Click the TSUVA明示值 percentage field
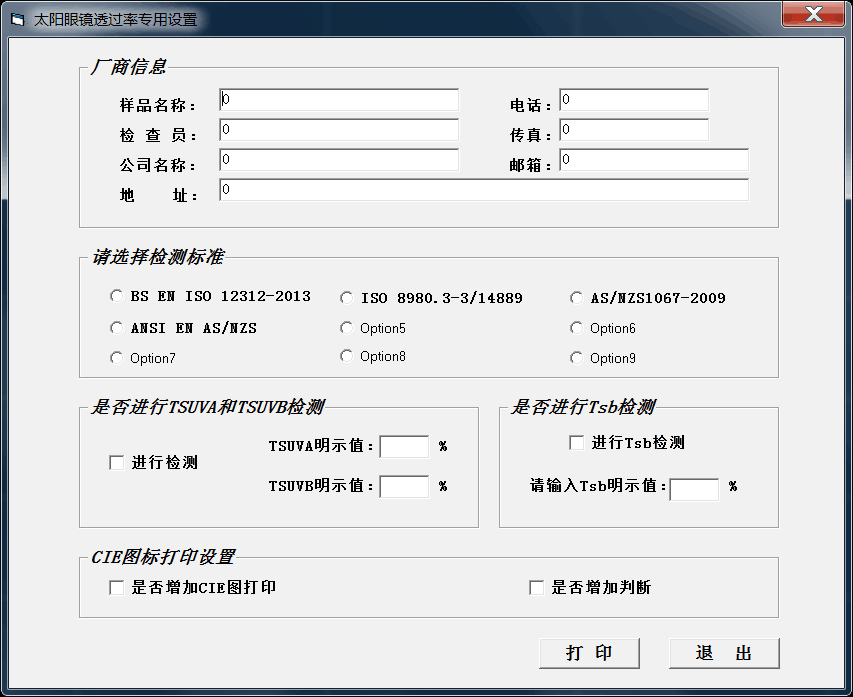This screenshot has height=697, width=853. [404, 447]
